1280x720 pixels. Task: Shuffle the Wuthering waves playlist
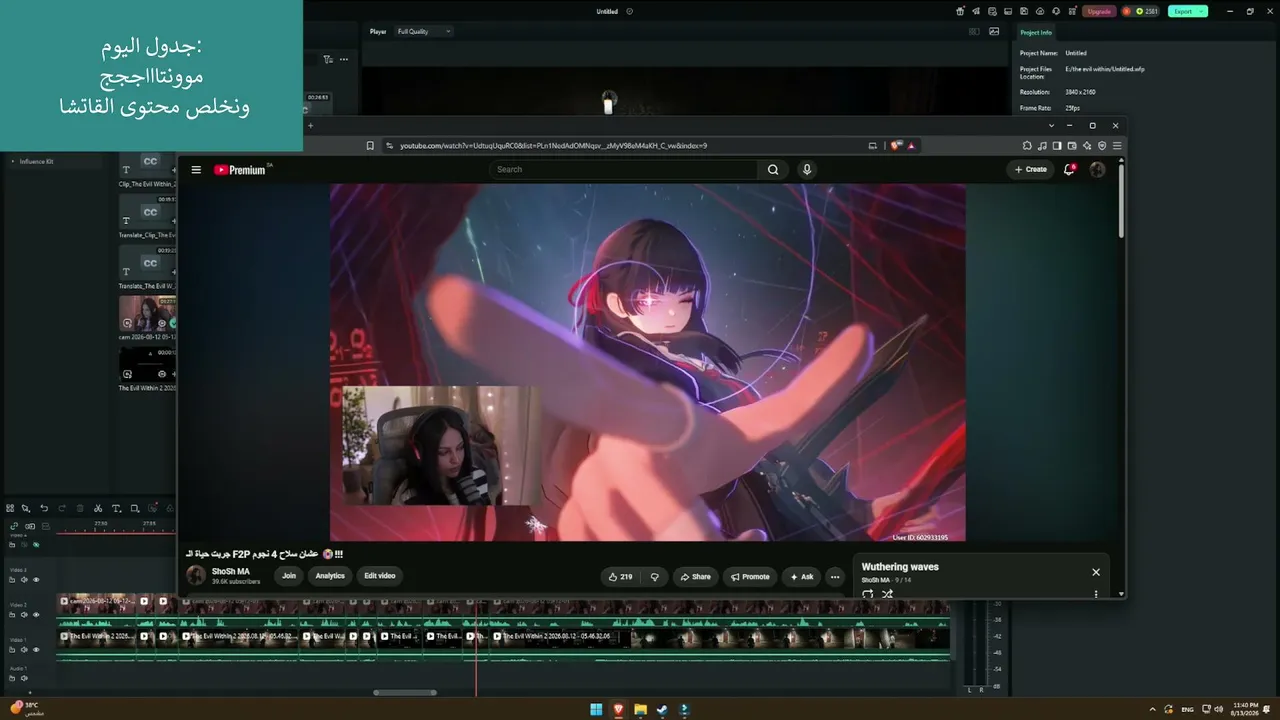(x=887, y=594)
